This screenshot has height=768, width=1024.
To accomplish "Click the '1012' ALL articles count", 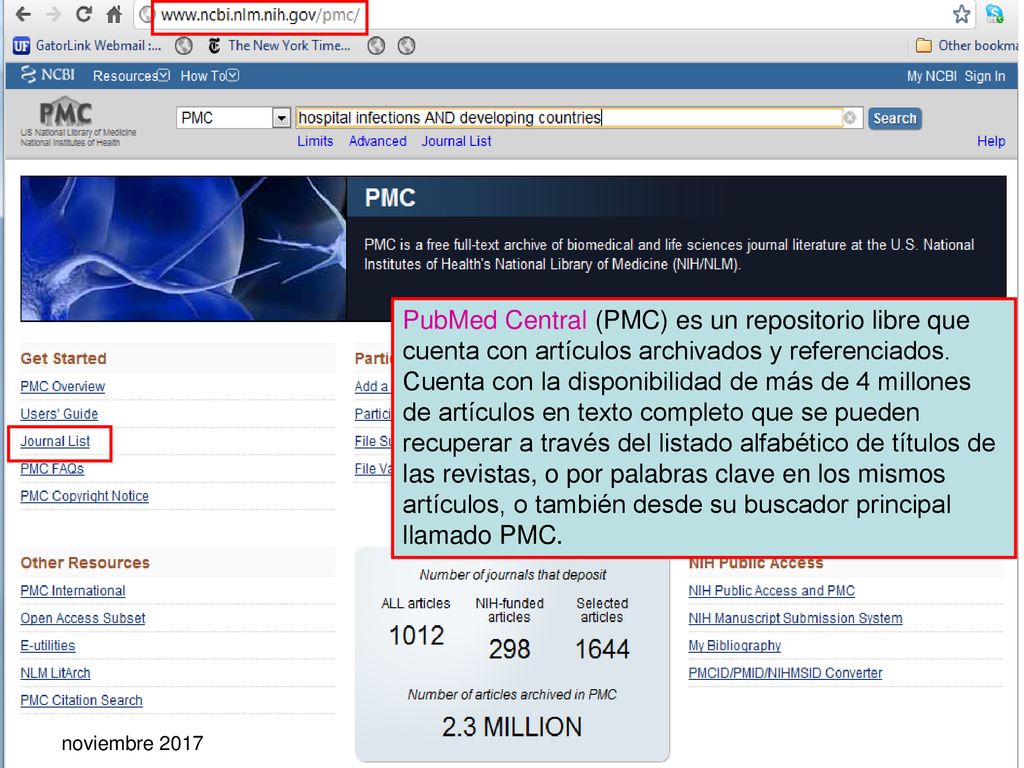I will [x=416, y=635].
